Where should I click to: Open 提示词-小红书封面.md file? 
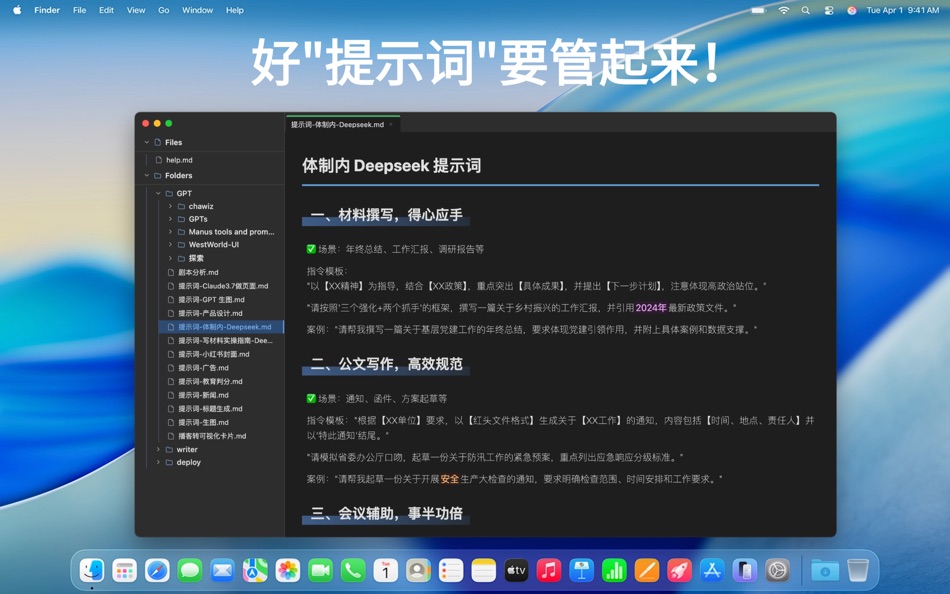[214, 355]
